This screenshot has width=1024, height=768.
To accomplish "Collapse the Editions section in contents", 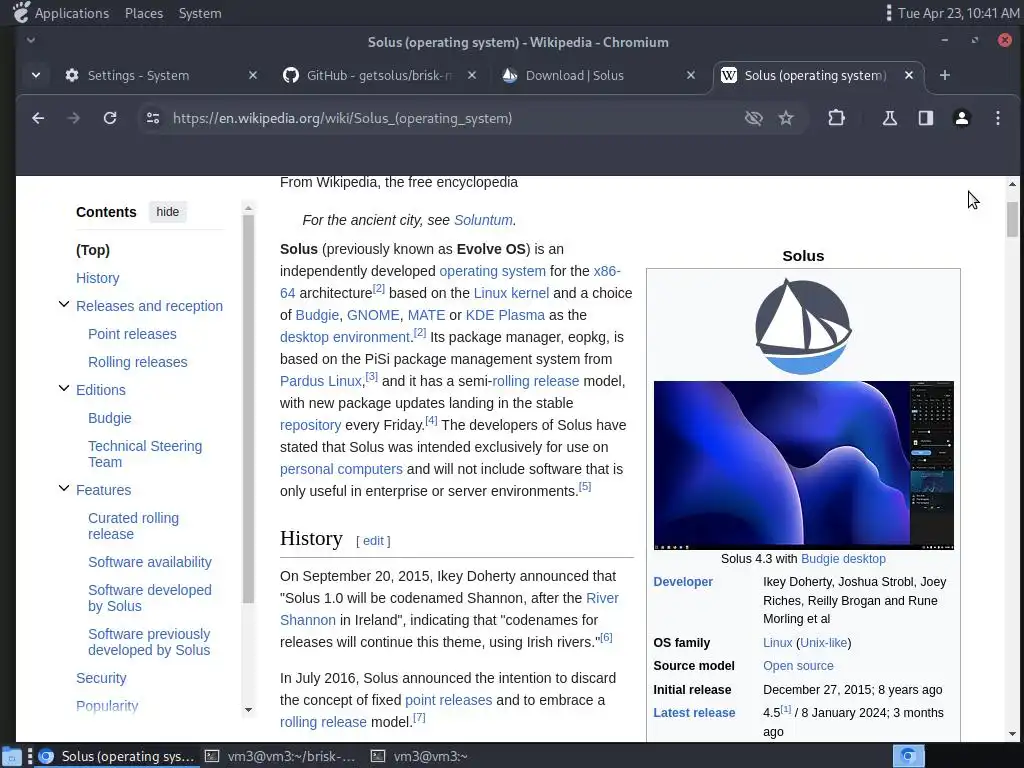I will (64, 388).
